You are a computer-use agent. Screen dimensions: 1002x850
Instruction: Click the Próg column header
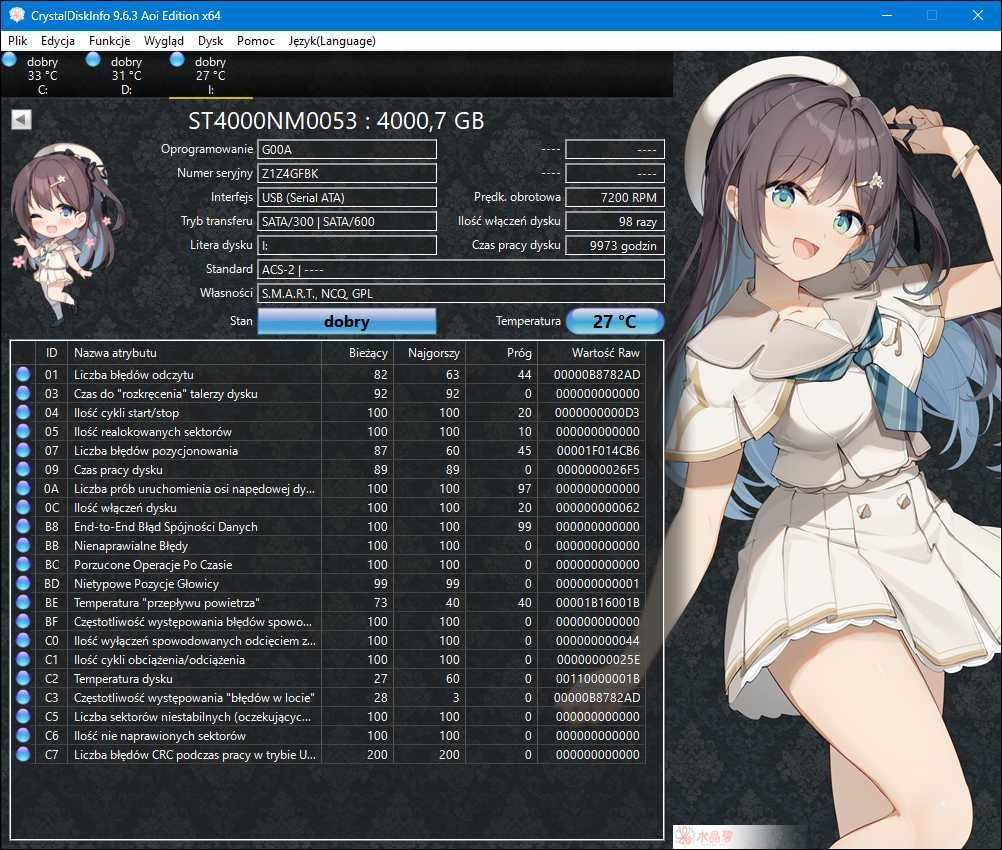point(501,353)
